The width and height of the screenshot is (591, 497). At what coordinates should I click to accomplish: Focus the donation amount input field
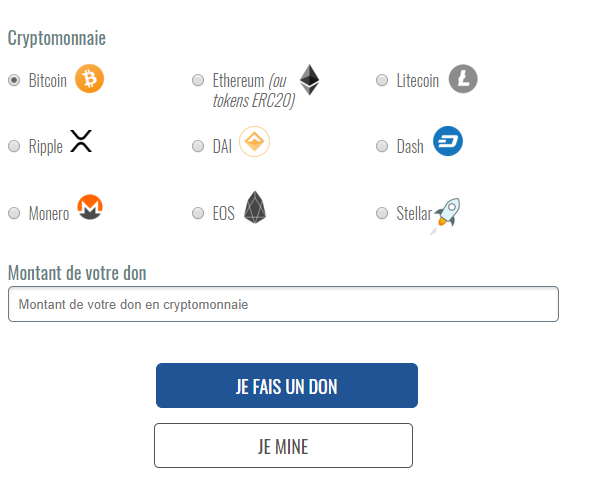(283, 304)
